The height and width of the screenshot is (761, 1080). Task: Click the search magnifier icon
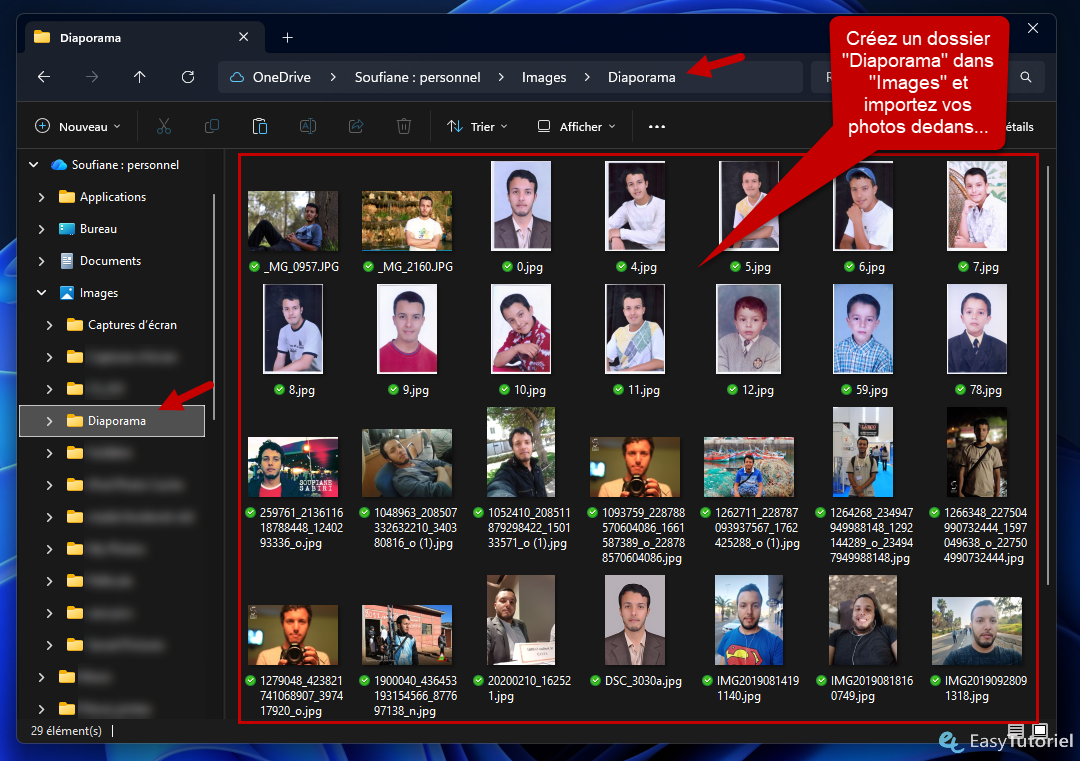click(x=1026, y=77)
